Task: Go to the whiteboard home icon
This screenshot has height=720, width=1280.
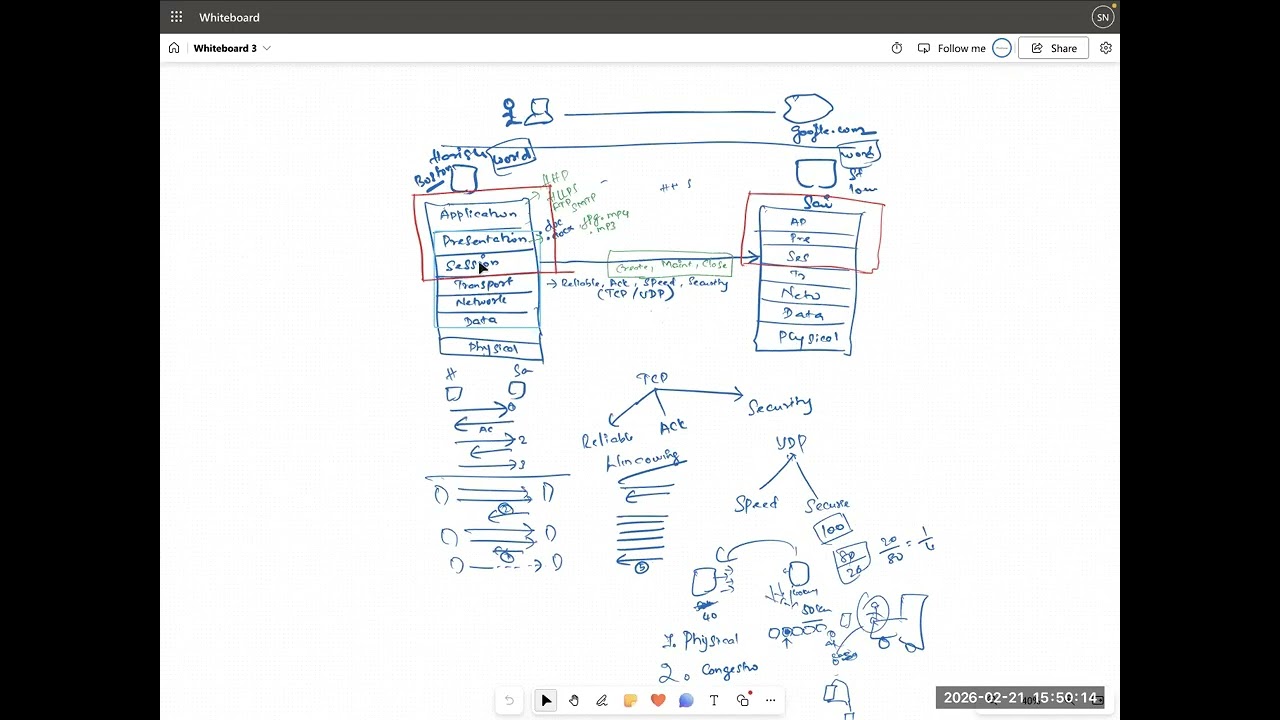Action: tap(174, 48)
